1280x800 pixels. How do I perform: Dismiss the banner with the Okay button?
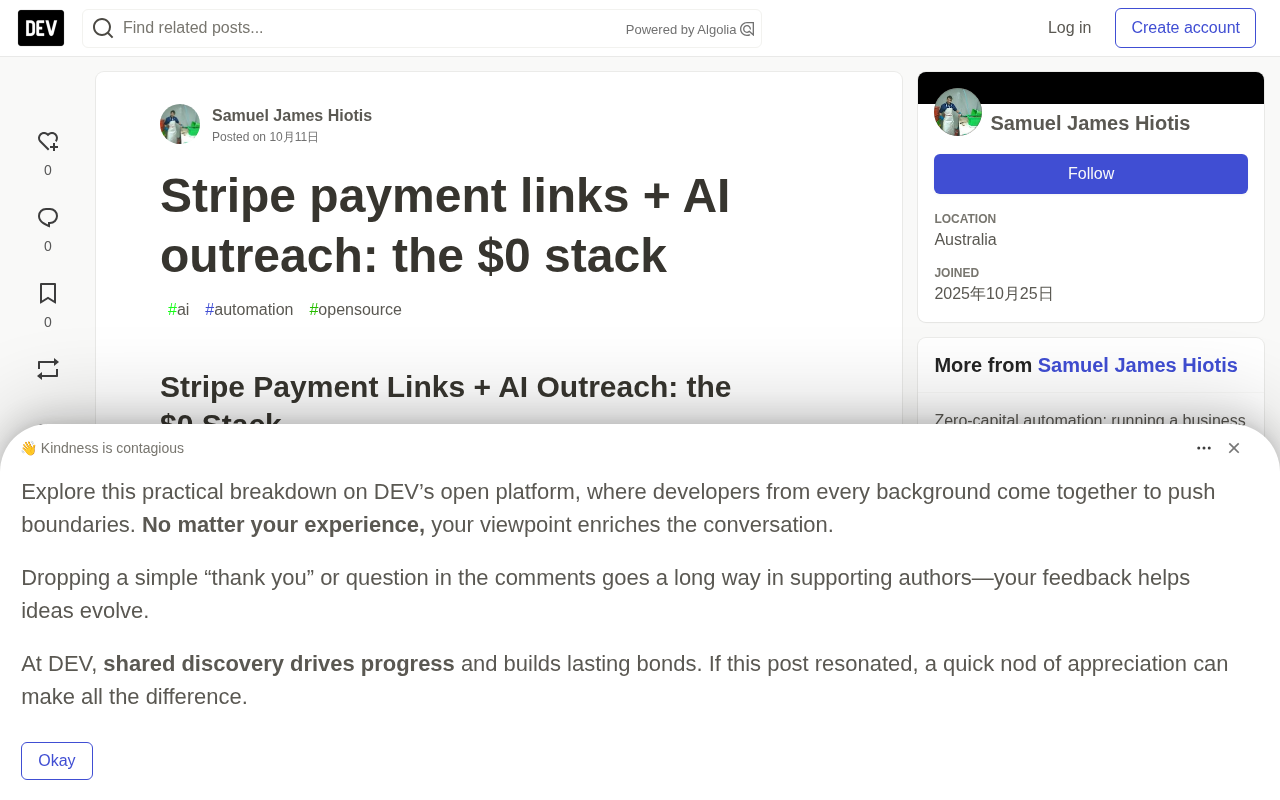[57, 761]
